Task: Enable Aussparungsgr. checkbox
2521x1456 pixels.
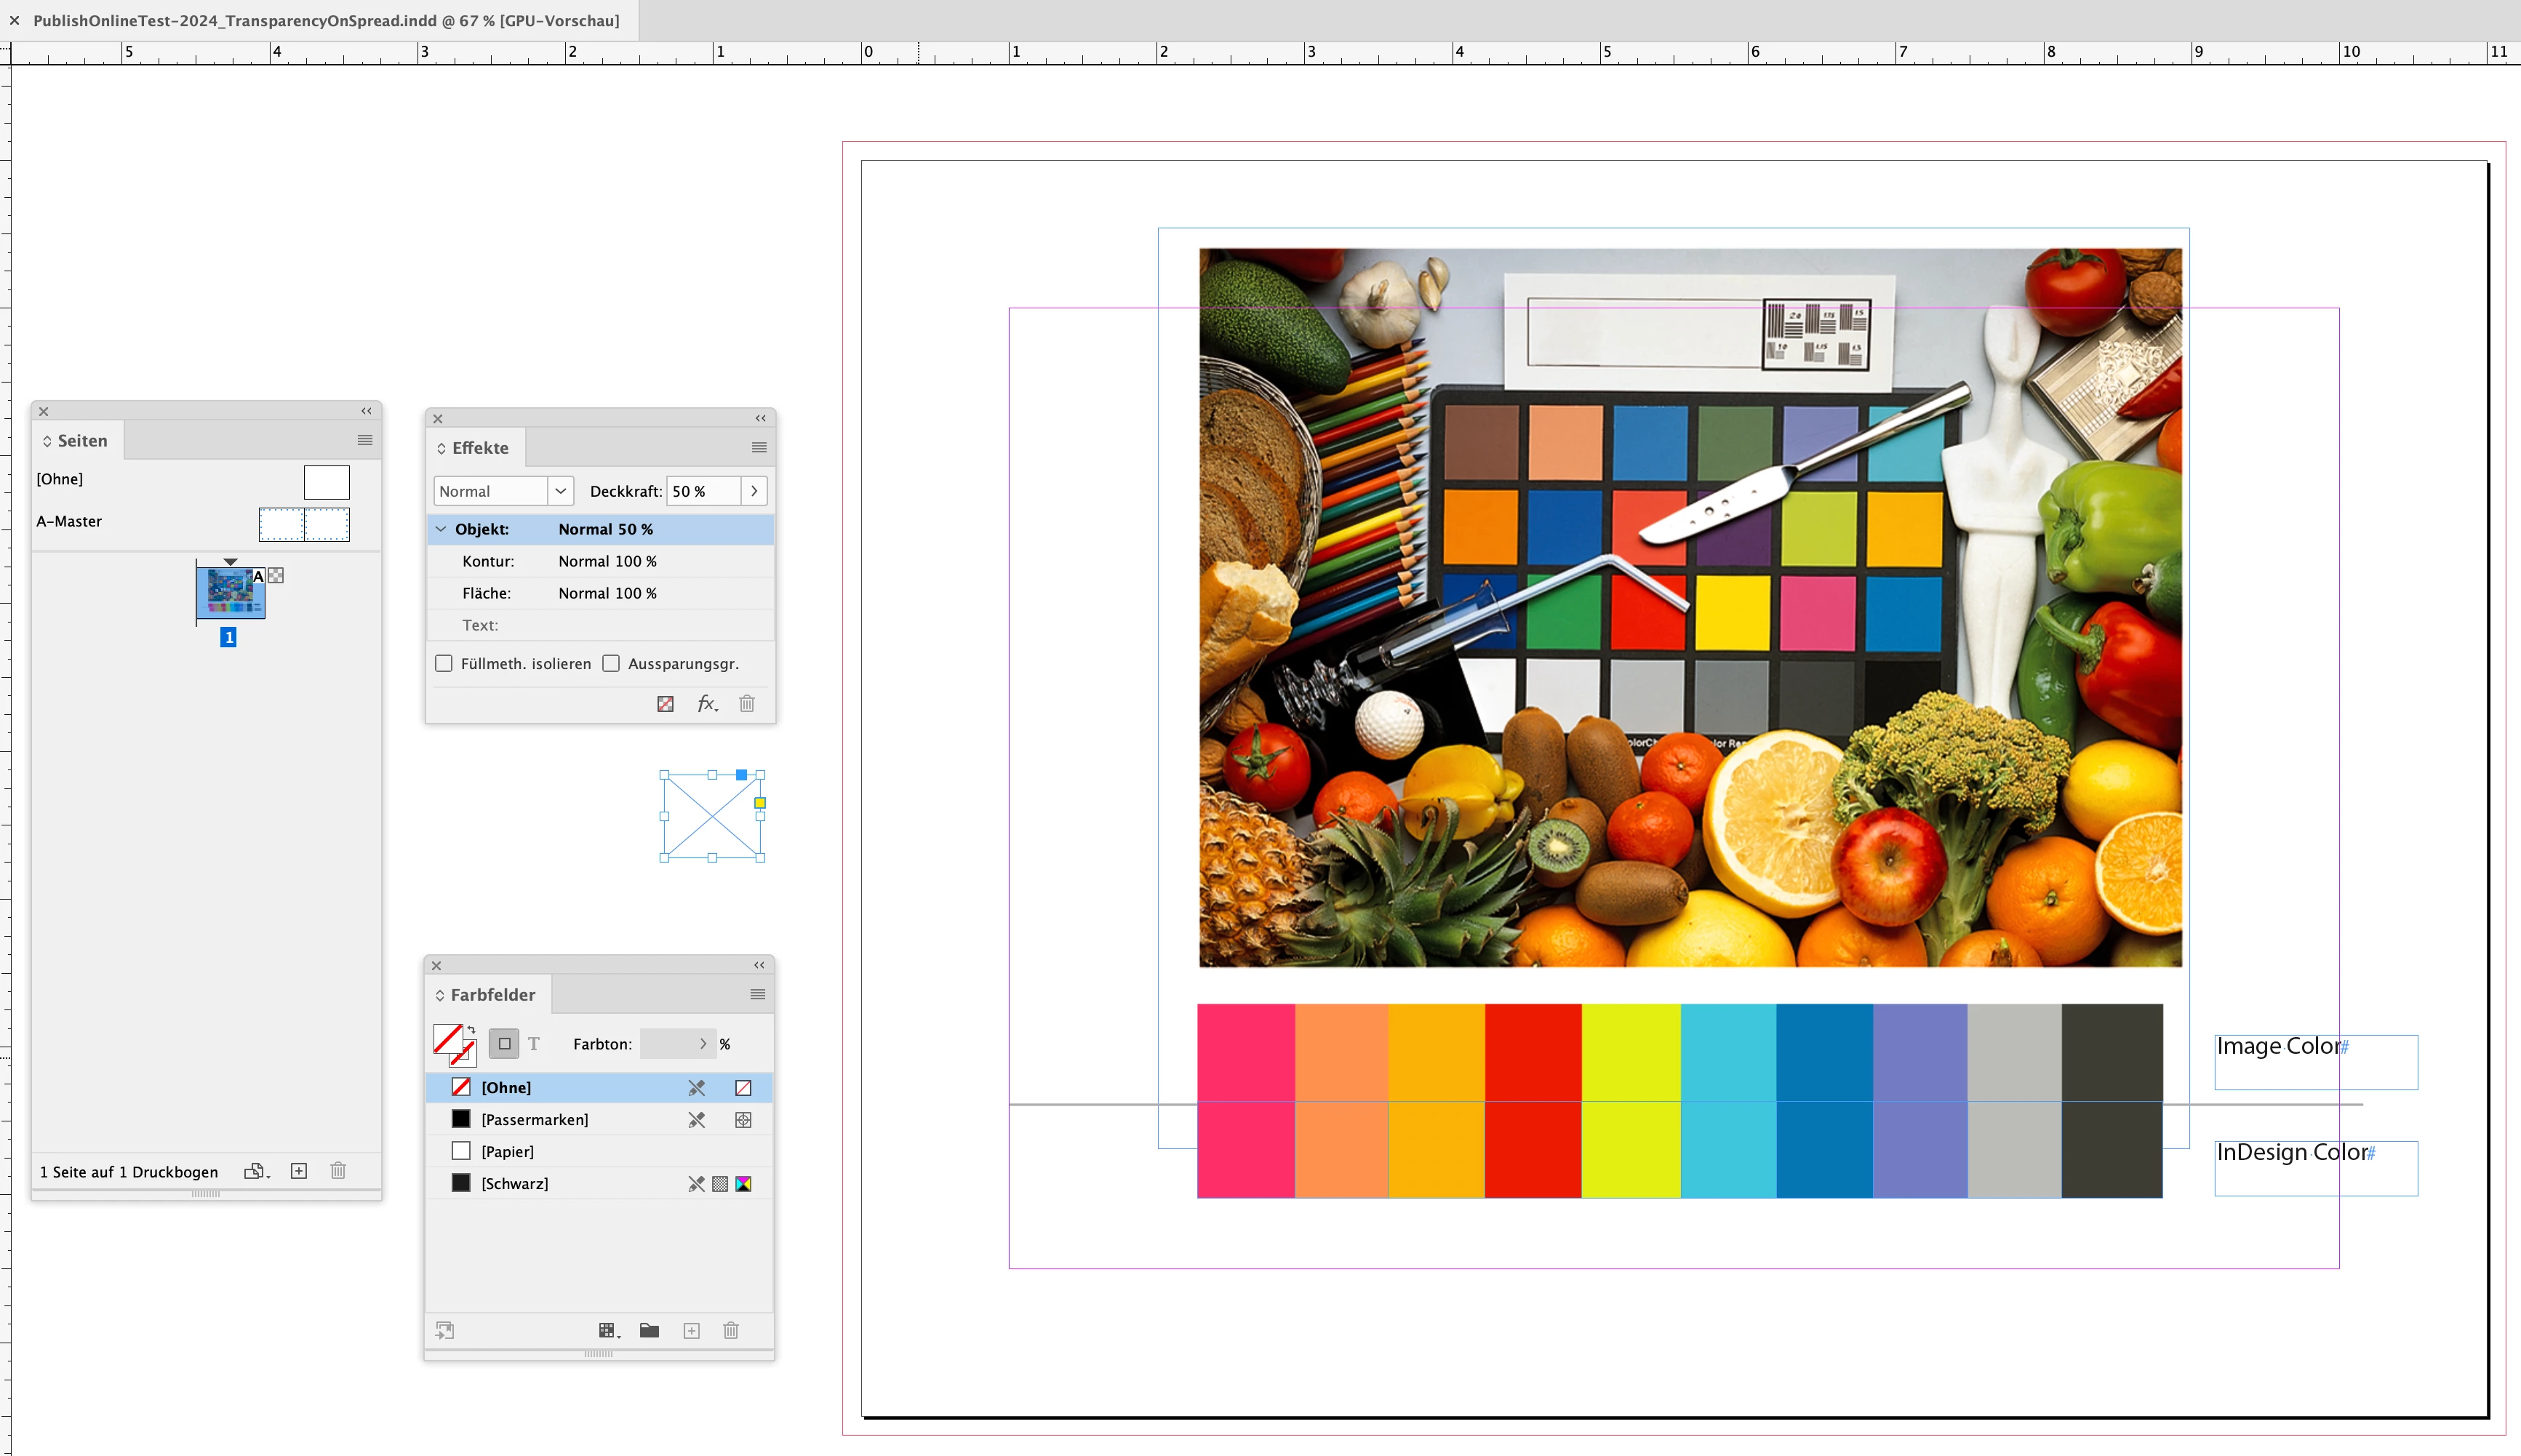Action: [x=611, y=664]
